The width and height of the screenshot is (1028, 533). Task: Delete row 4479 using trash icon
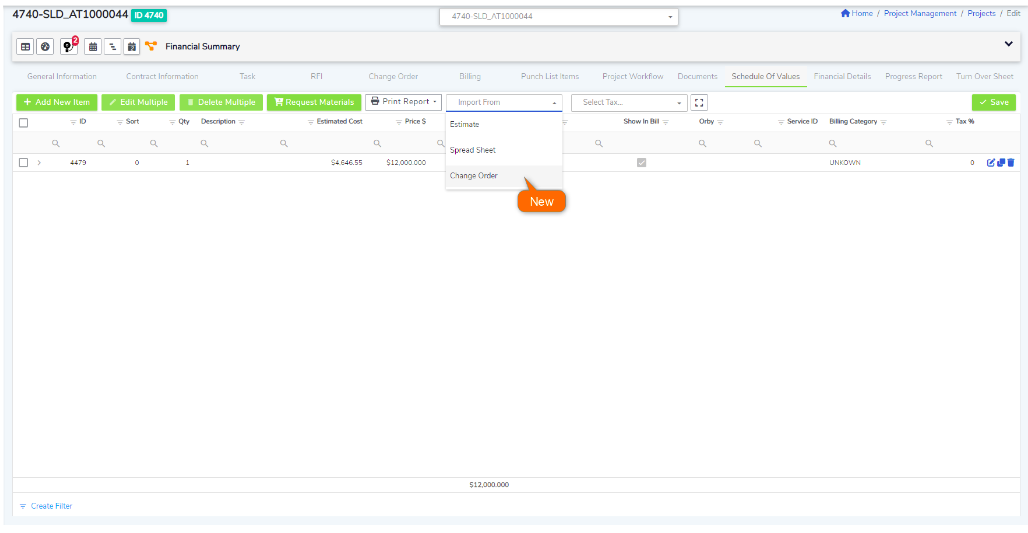[x=1010, y=163]
